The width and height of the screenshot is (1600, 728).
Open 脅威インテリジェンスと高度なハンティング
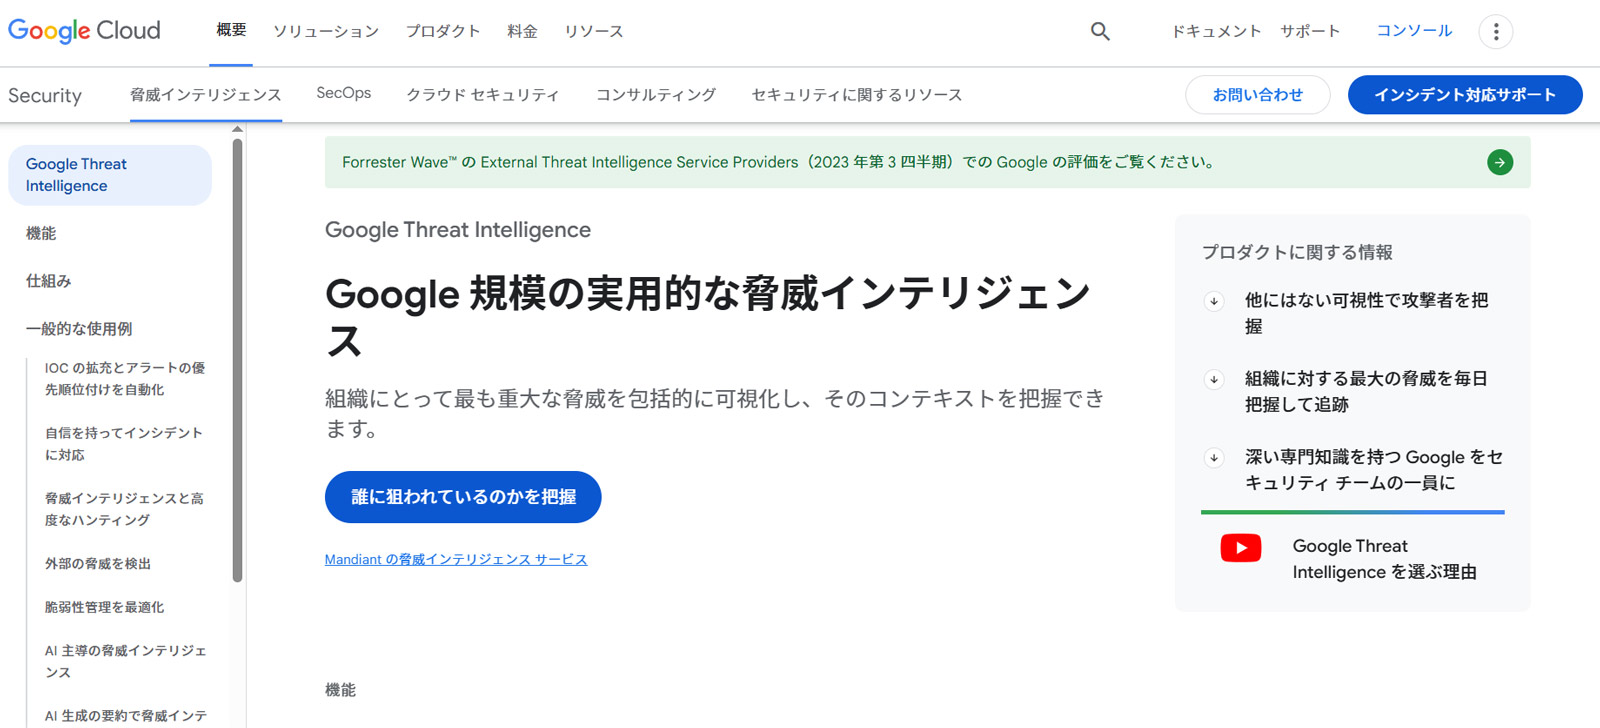(124, 509)
